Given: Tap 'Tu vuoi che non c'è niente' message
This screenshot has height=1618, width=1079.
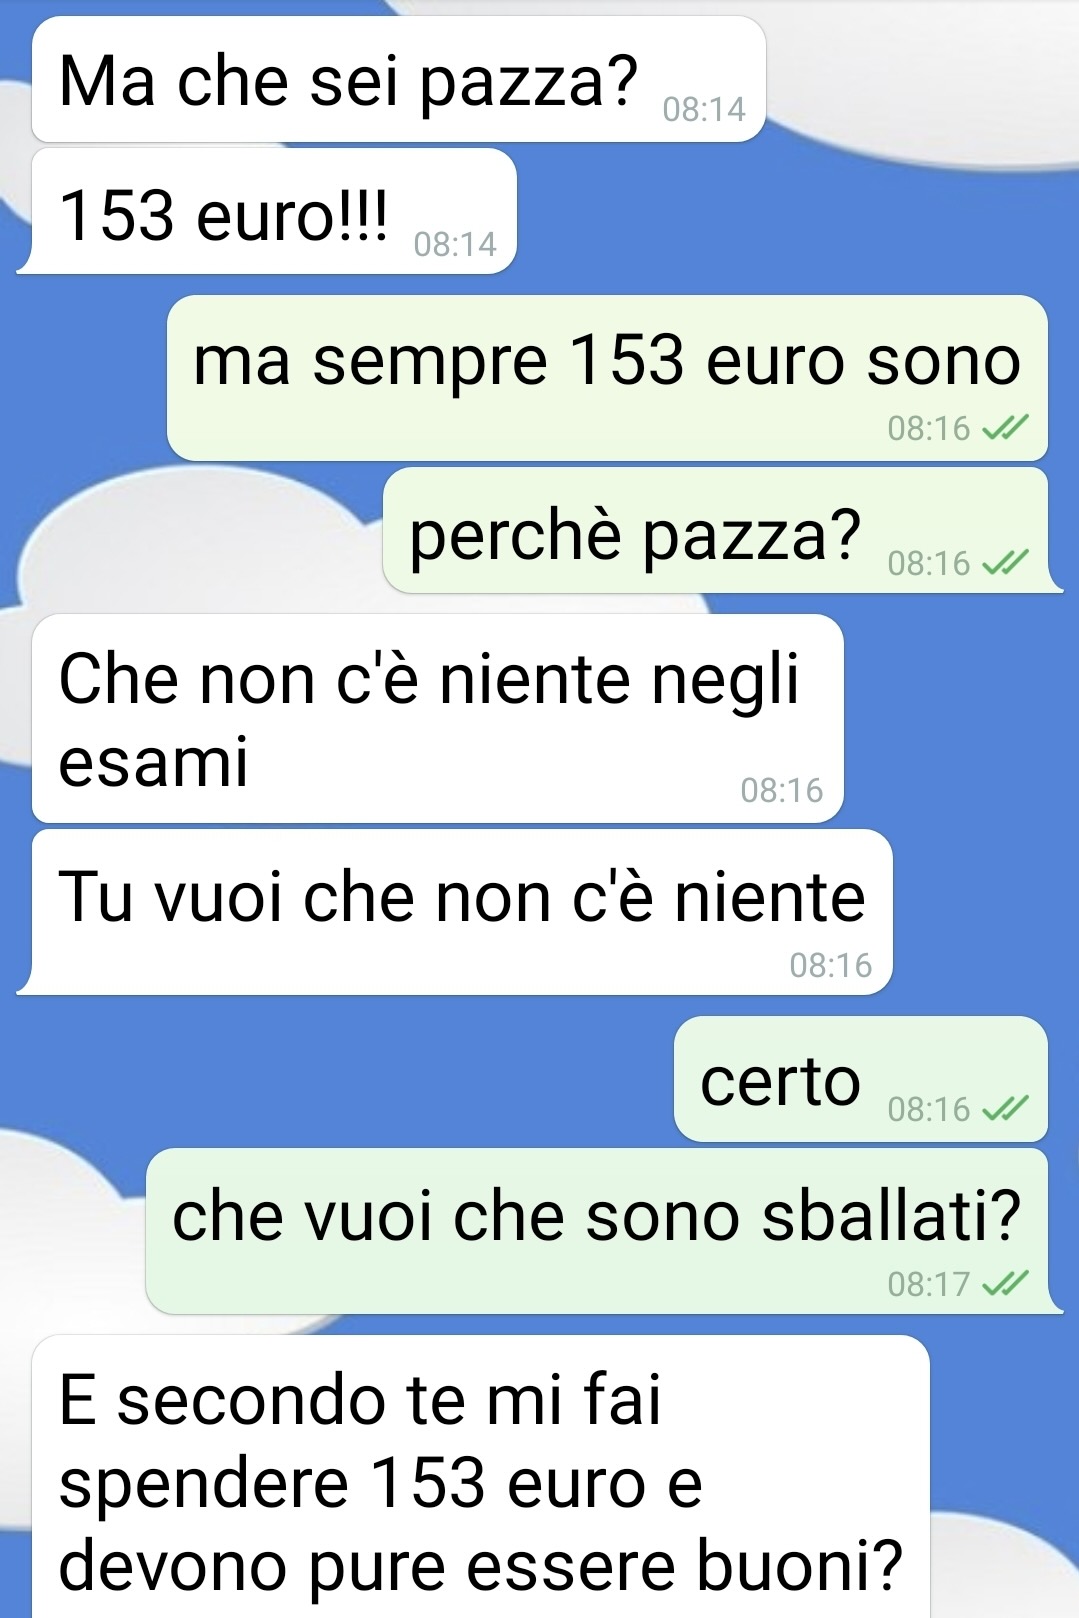Looking at the screenshot, I should point(456,912).
